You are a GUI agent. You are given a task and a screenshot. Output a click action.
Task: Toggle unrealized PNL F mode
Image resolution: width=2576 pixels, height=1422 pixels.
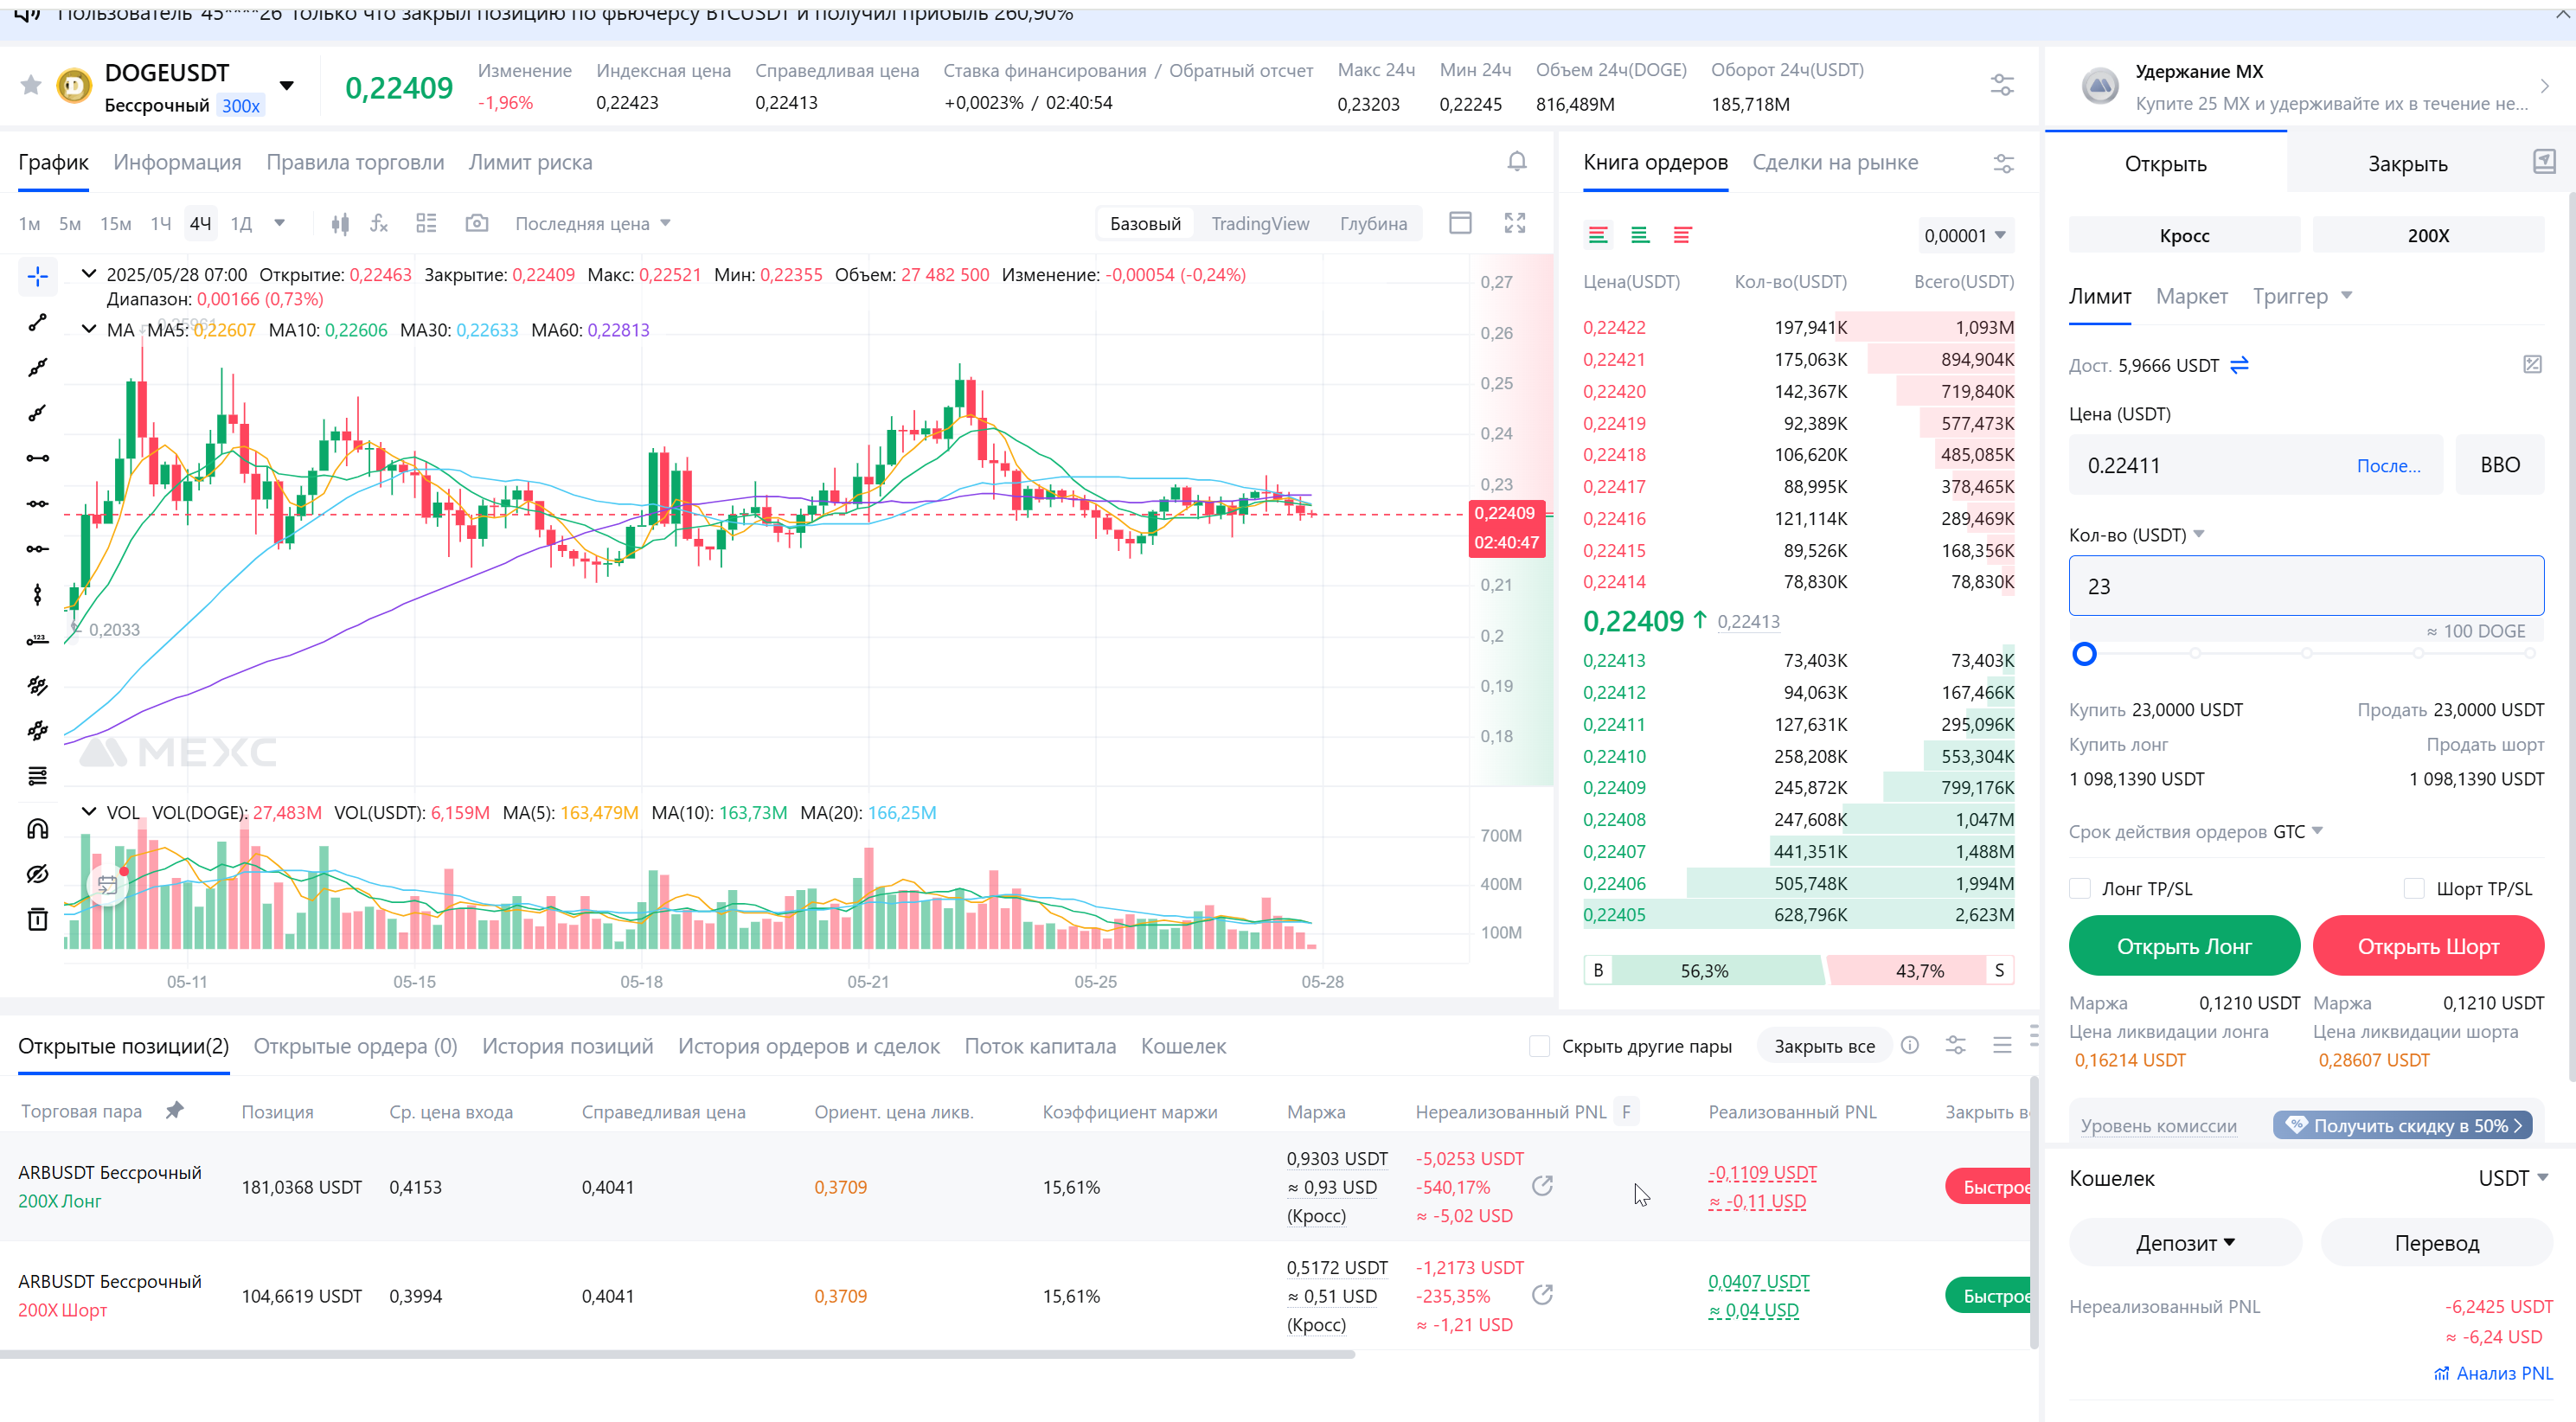[1626, 1112]
